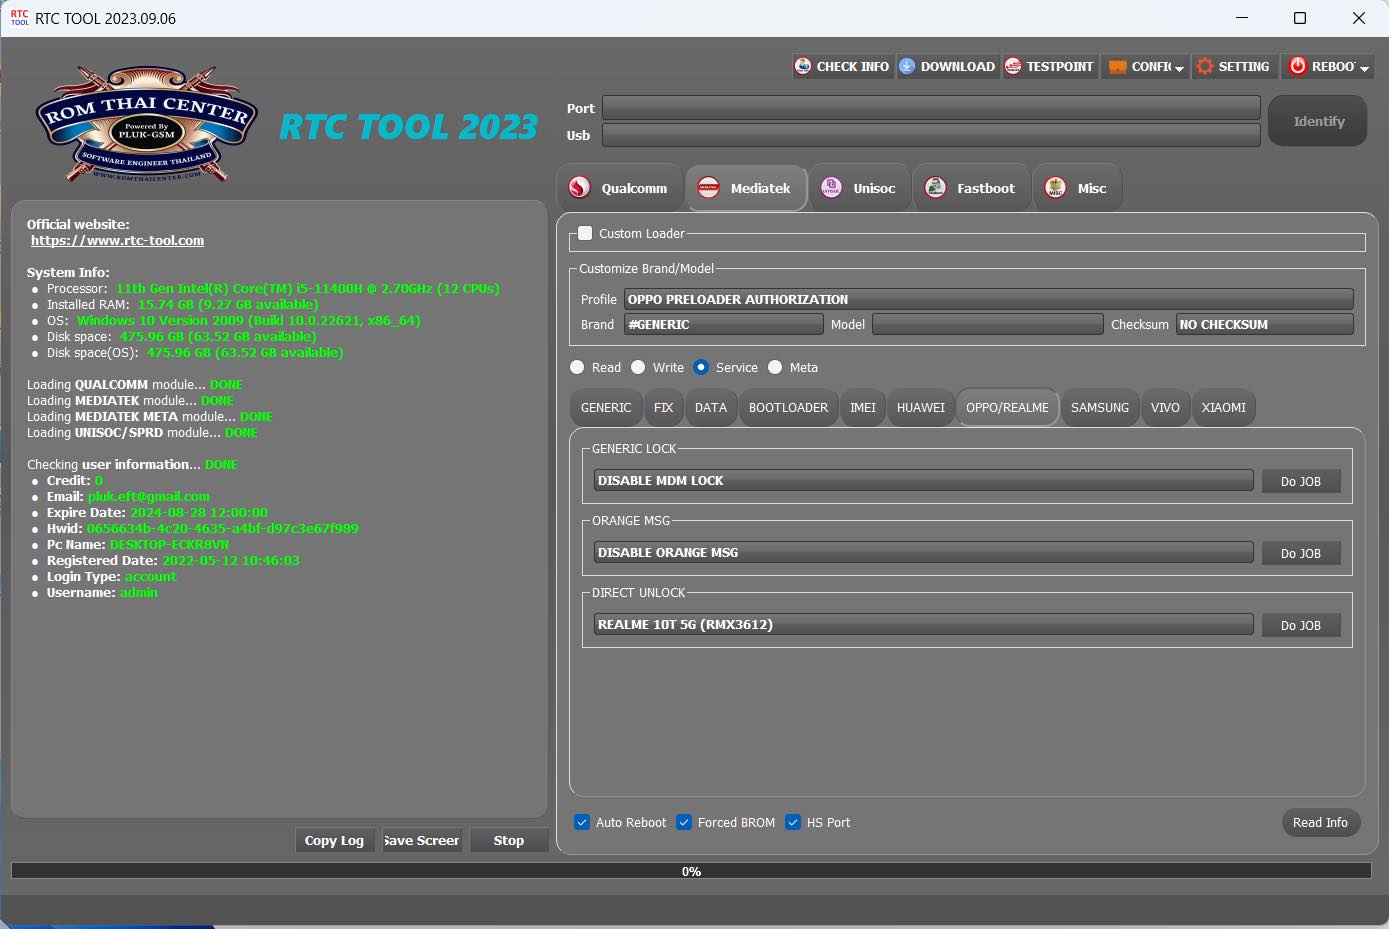This screenshot has height=929, width=1389.
Task: Click the Identify button
Action: (x=1318, y=121)
